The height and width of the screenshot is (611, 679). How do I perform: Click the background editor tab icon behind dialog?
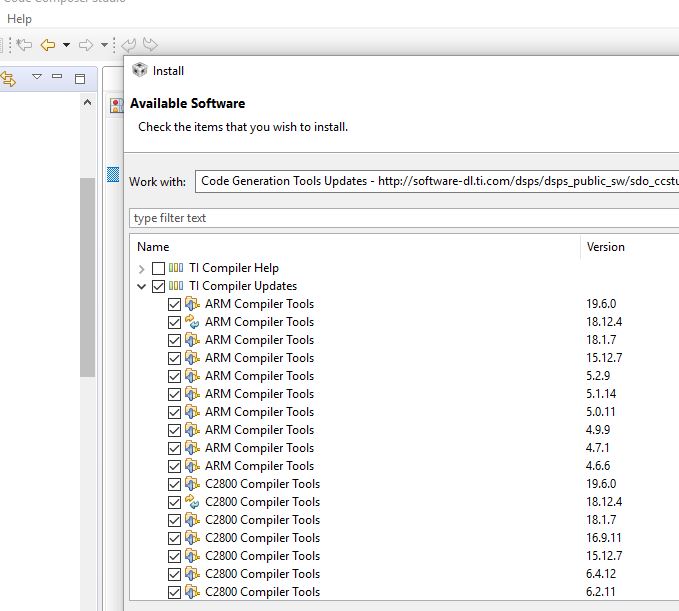click(x=116, y=105)
